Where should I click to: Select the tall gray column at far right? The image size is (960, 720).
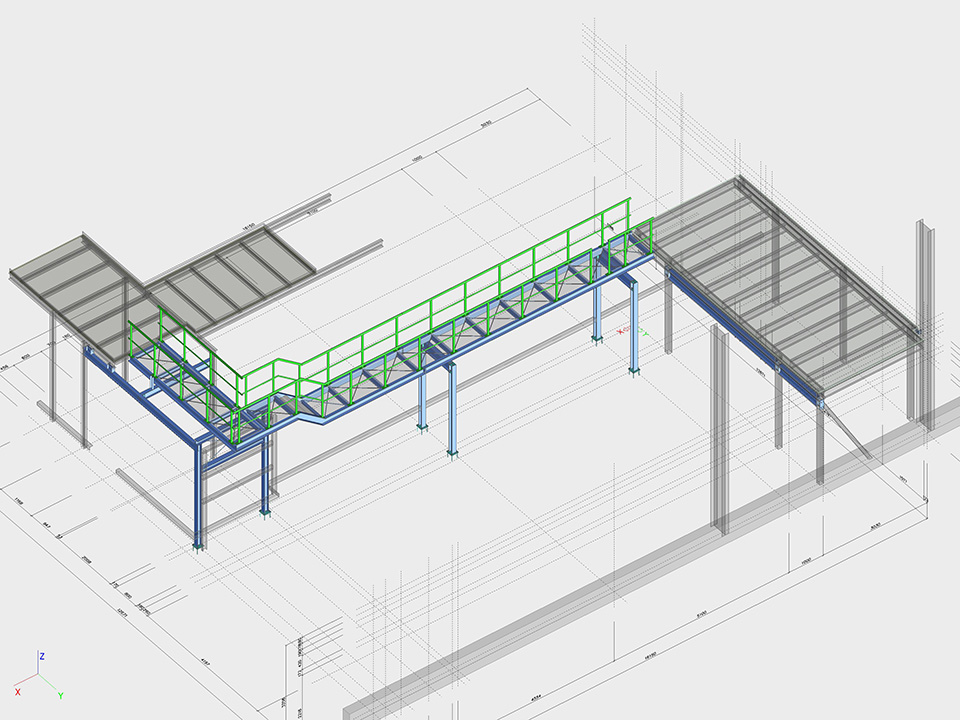click(923, 320)
